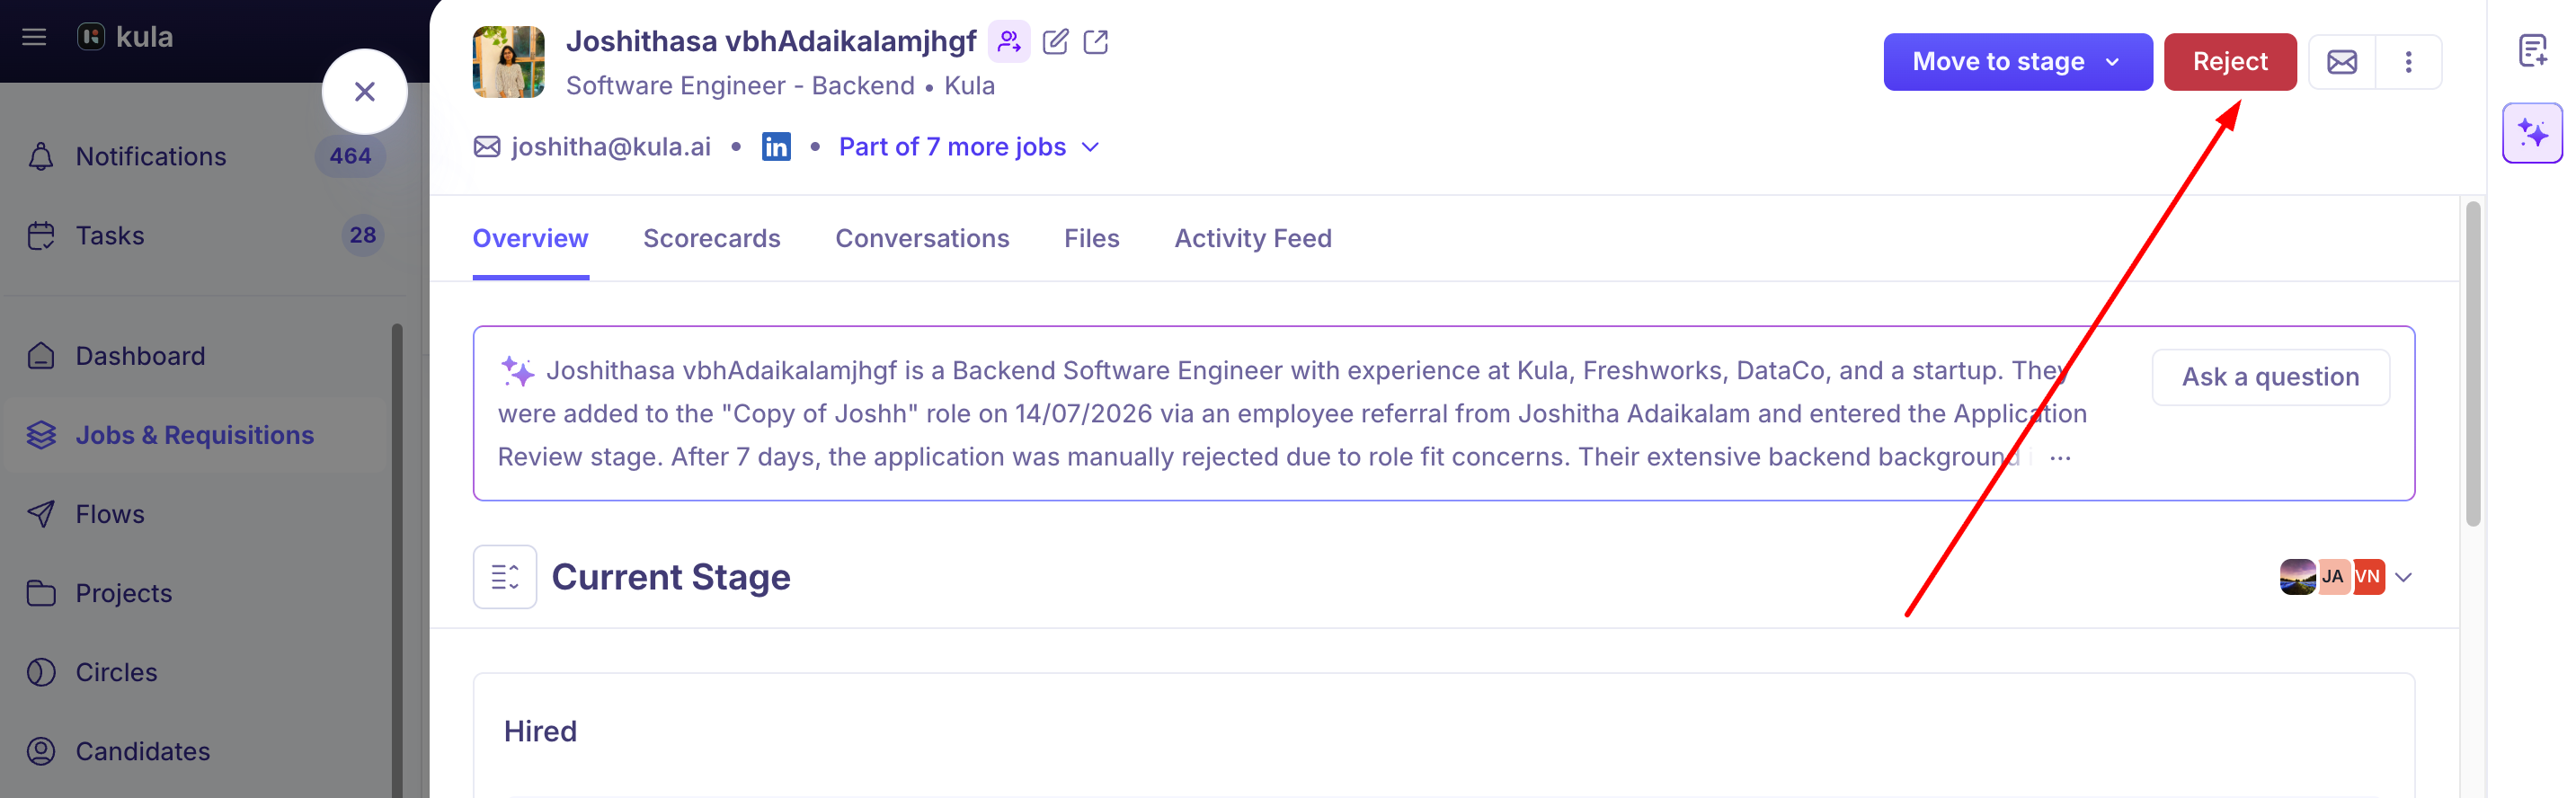Close the candidate panel with X
The image size is (2576, 798).
(364, 92)
